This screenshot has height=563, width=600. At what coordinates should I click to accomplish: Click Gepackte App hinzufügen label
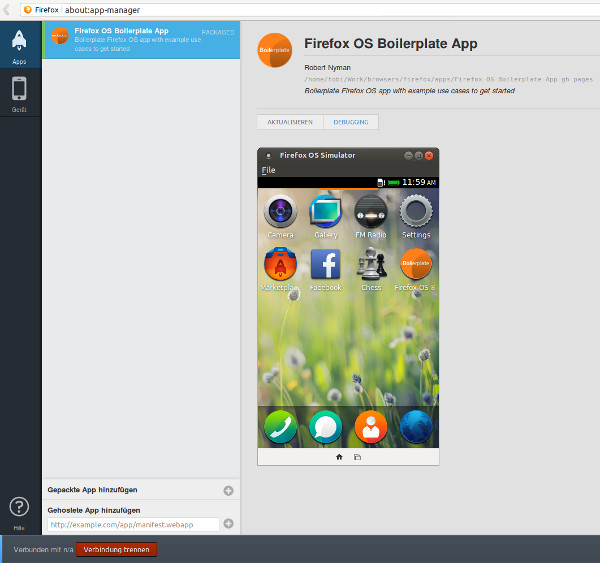[92, 490]
